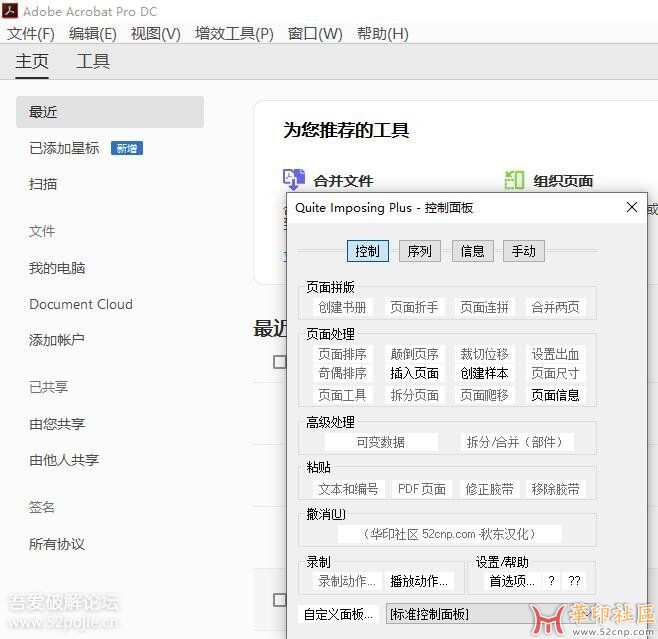Viewport: 658px width, 639px height.
Task: Click the 组织页面 tool icon
Action: coord(514,180)
